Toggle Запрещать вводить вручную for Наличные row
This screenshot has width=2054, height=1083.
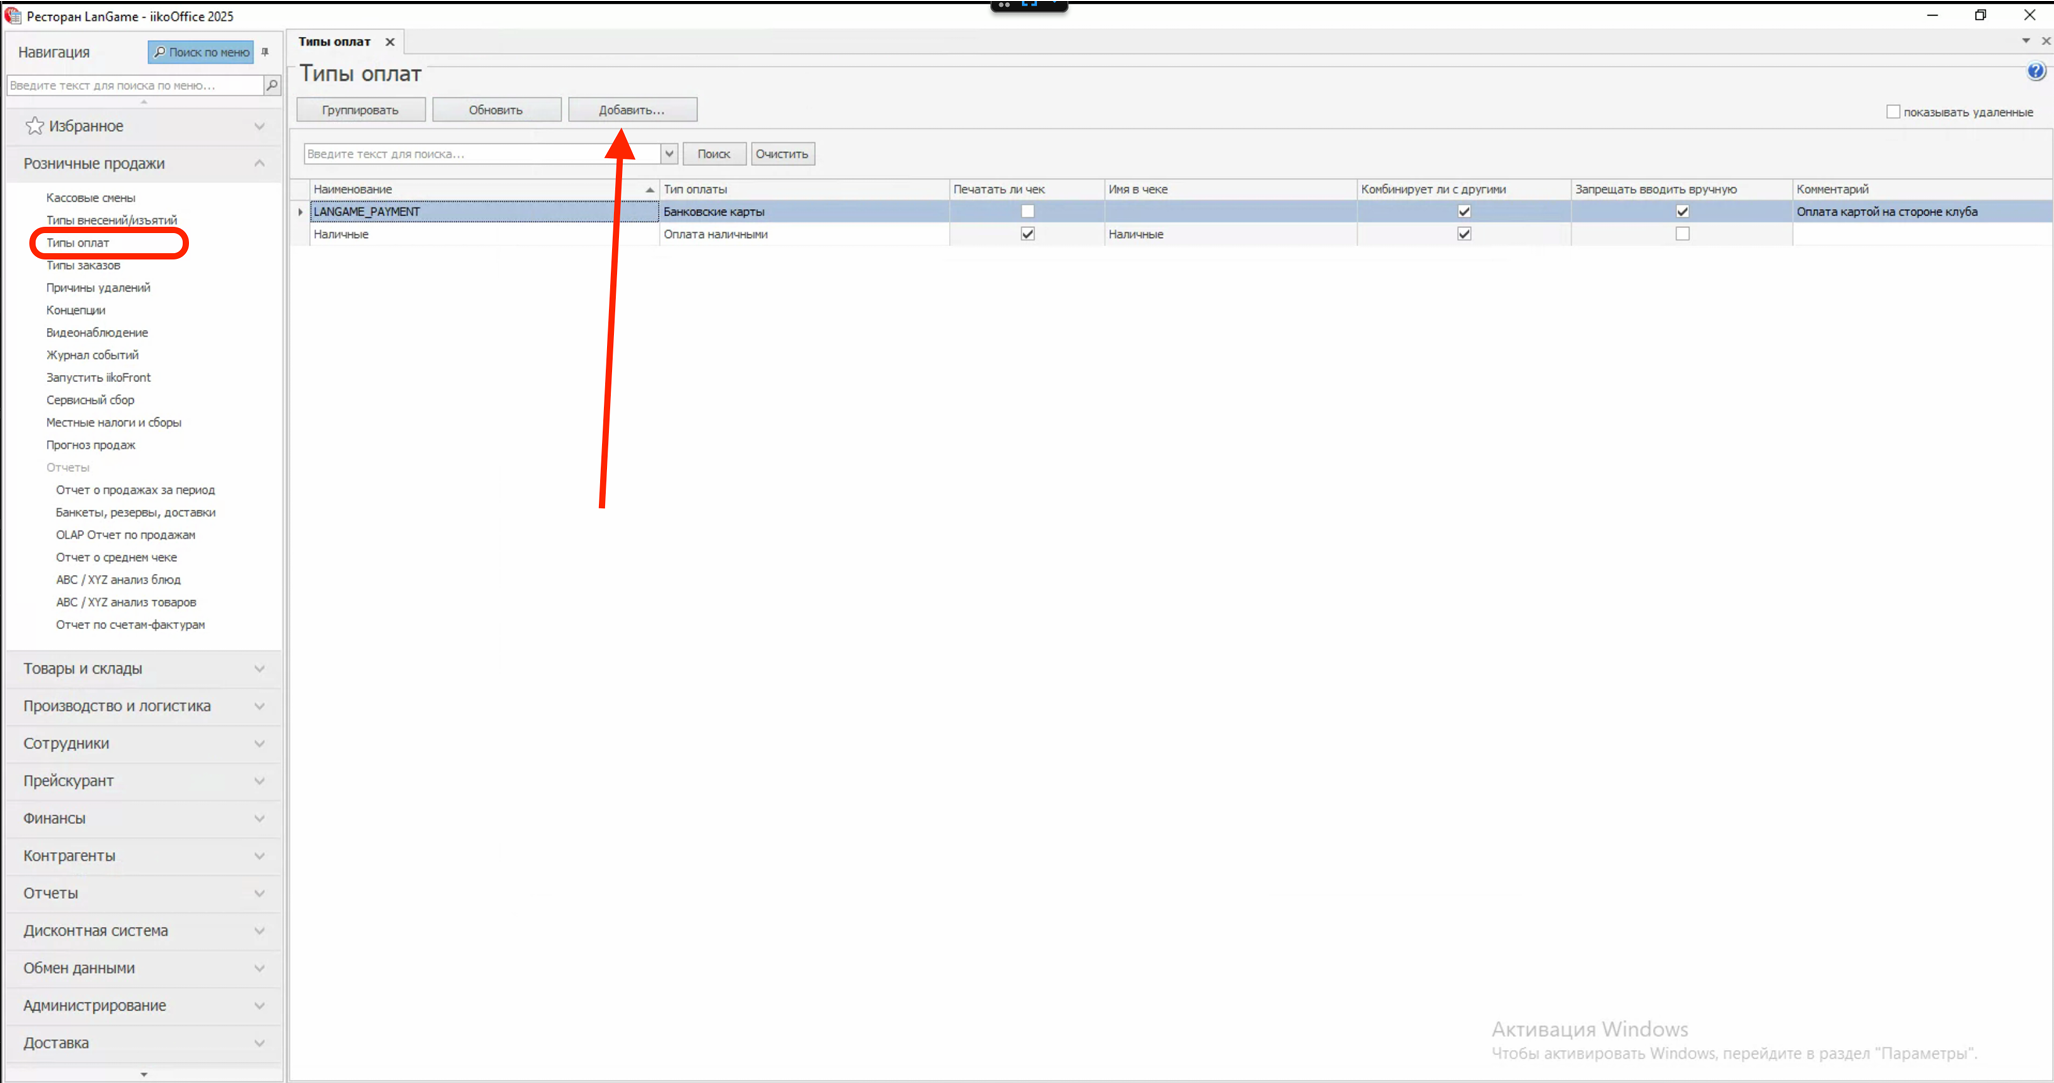pos(1682,234)
